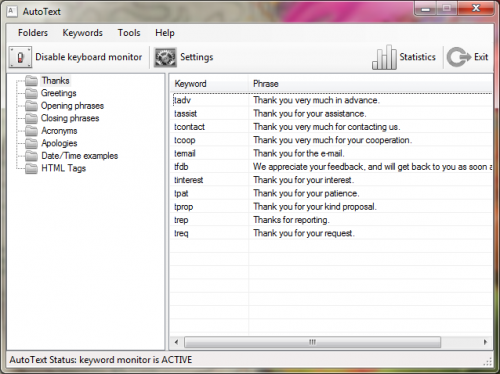
Task: Click the Date/Time examples folder icon
Action: pos(32,156)
